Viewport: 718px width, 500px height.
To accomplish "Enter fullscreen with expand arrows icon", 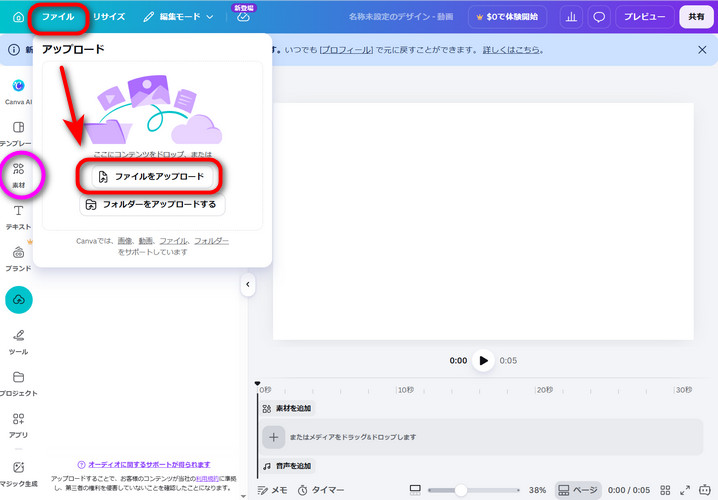I will pos(685,490).
